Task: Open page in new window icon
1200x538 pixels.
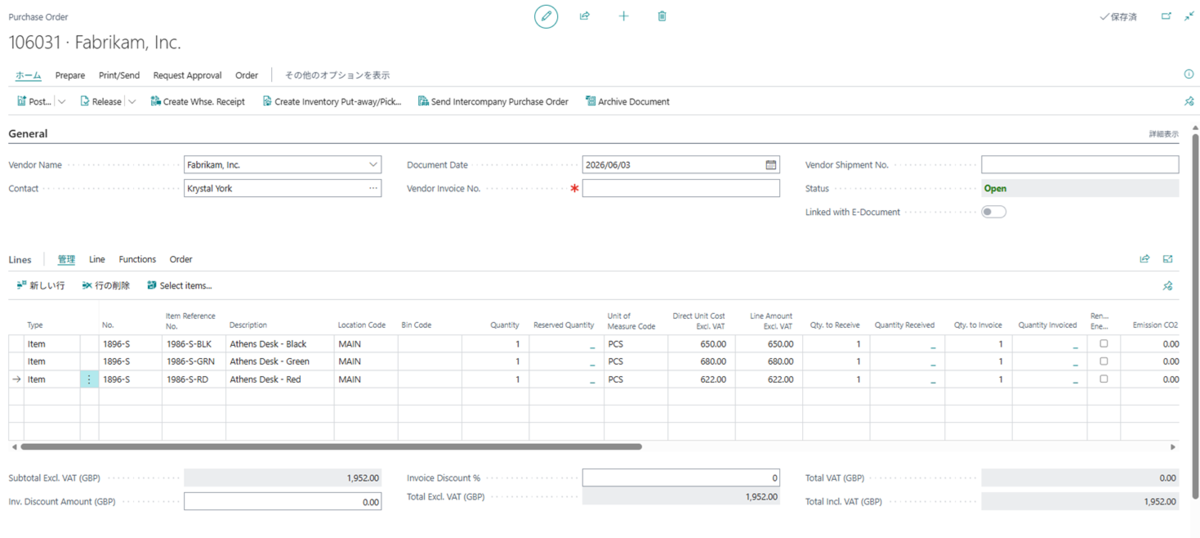Action: click(x=1166, y=16)
